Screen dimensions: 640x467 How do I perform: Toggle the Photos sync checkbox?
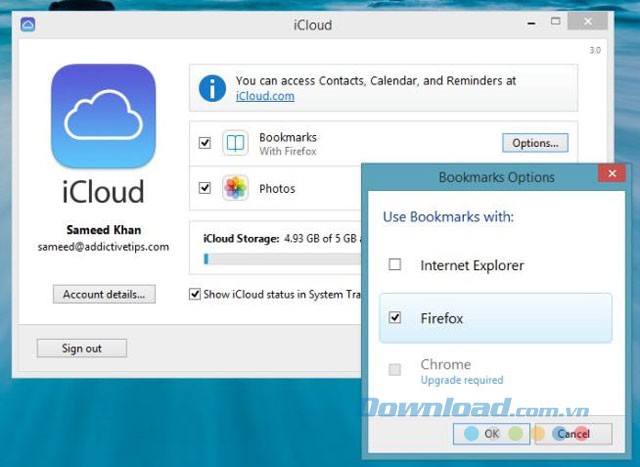tap(205, 188)
